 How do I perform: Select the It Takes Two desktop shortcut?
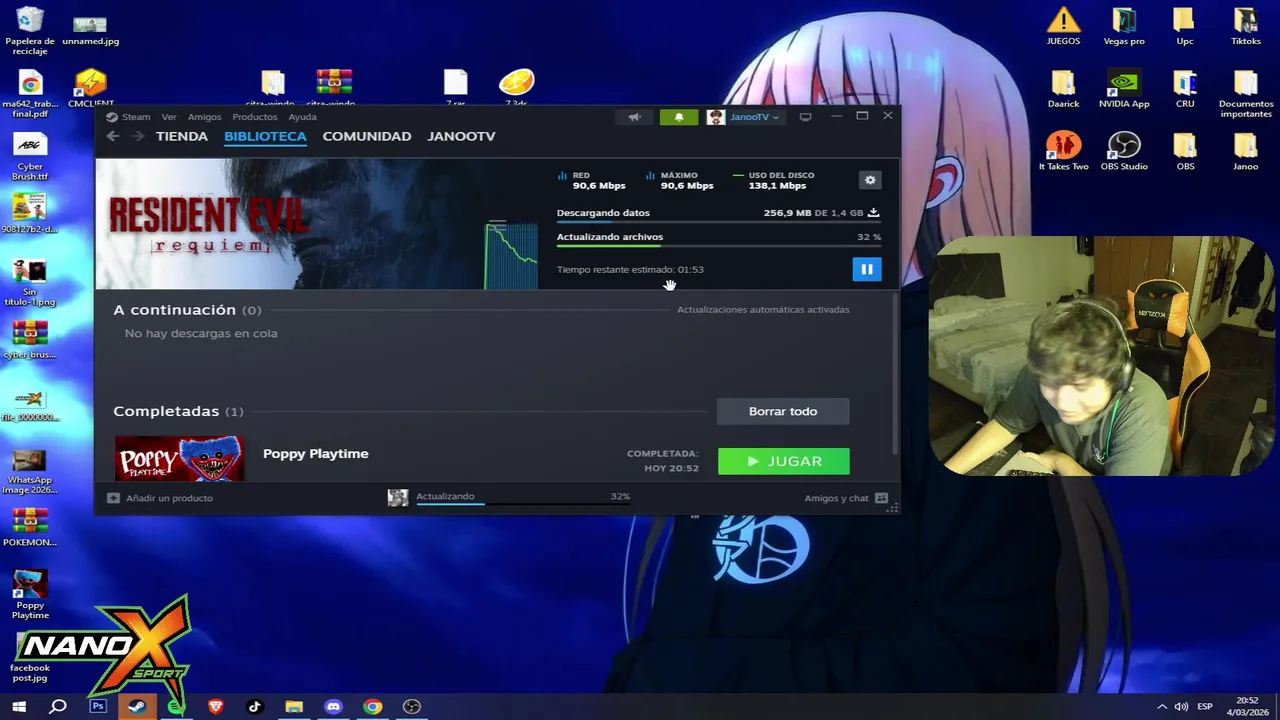click(1063, 151)
